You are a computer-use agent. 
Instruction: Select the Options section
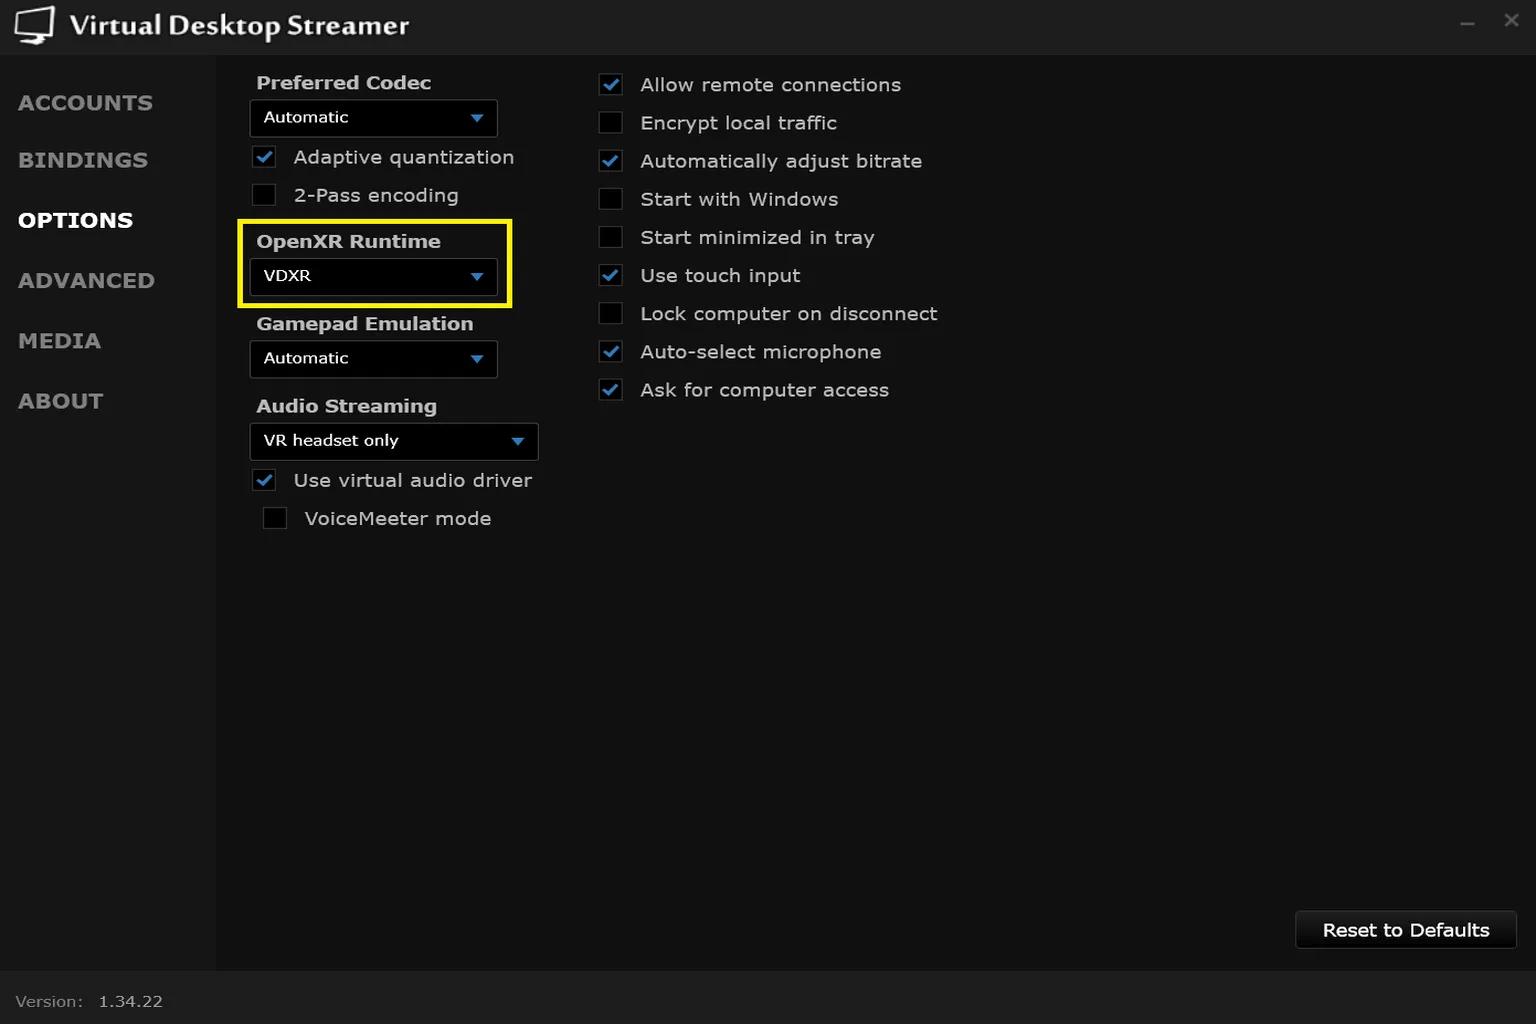pos(76,220)
